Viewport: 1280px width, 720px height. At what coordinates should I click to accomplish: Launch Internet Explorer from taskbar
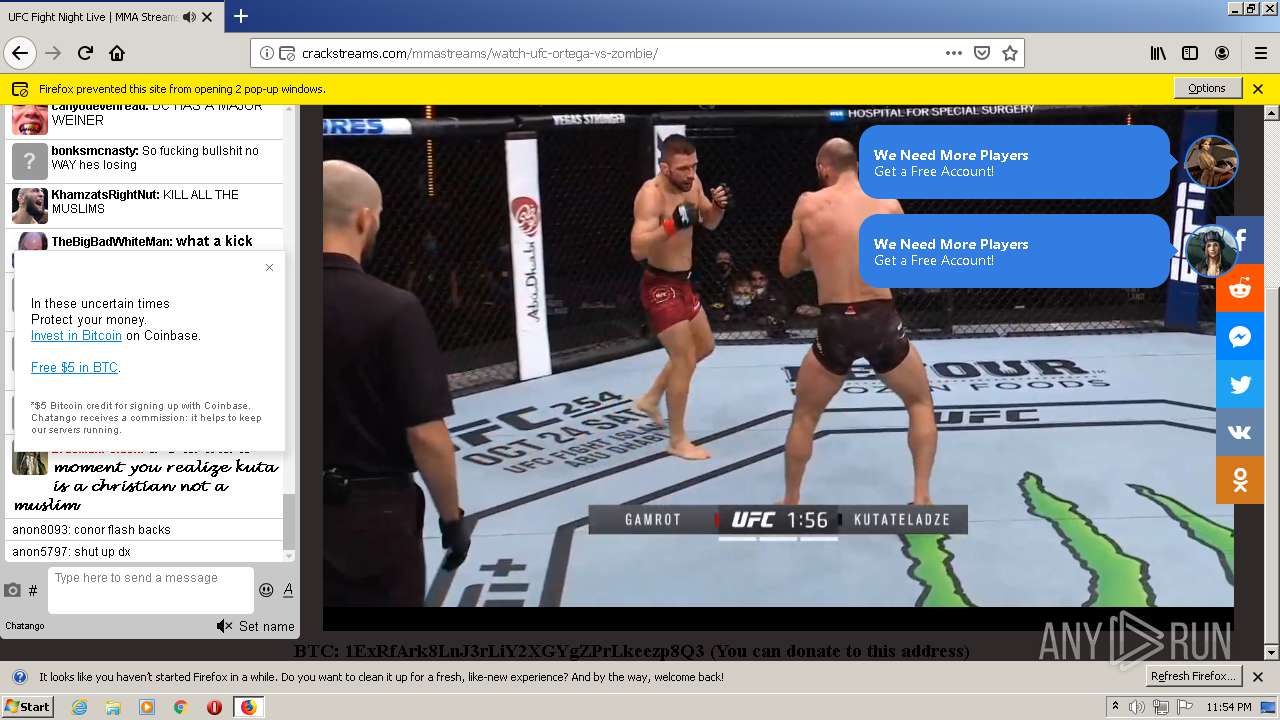pos(79,707)
